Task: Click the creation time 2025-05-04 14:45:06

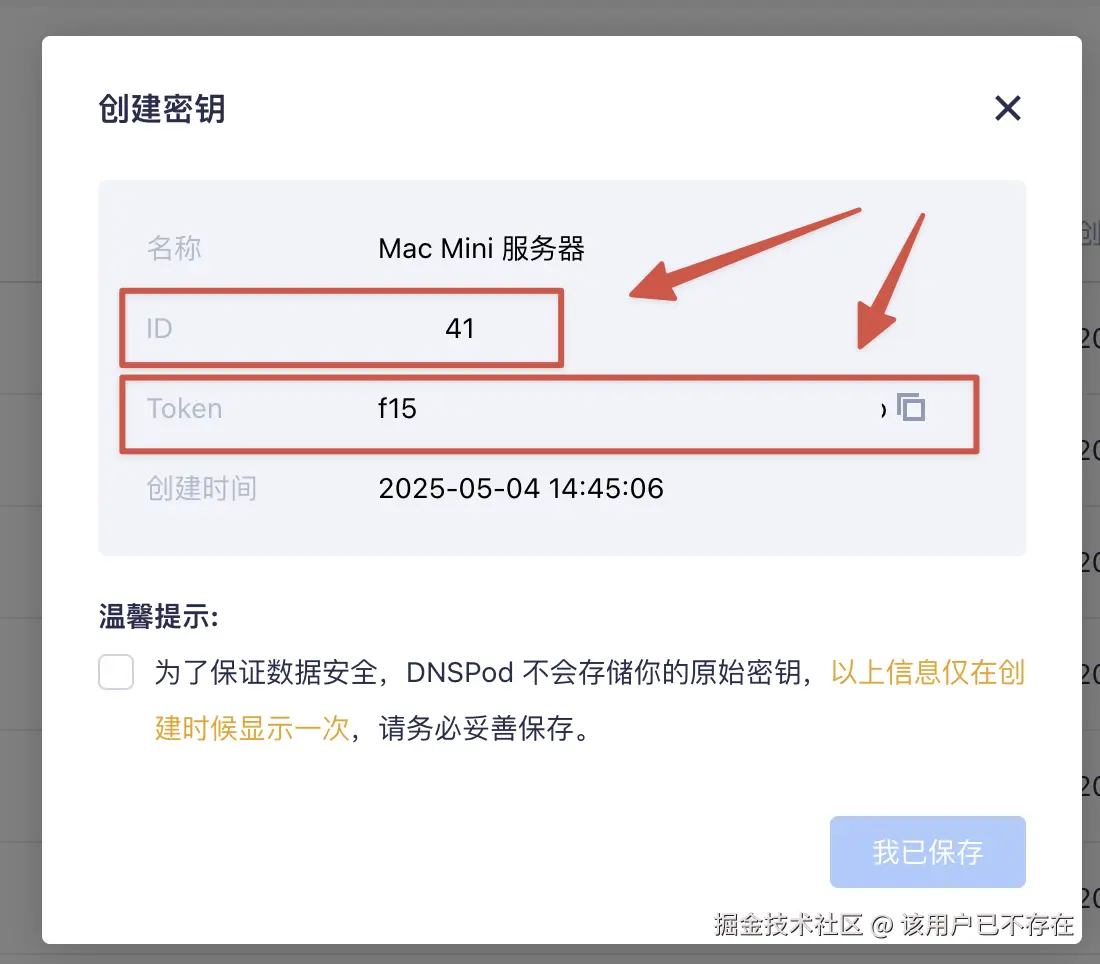Action: click(521, 488)
